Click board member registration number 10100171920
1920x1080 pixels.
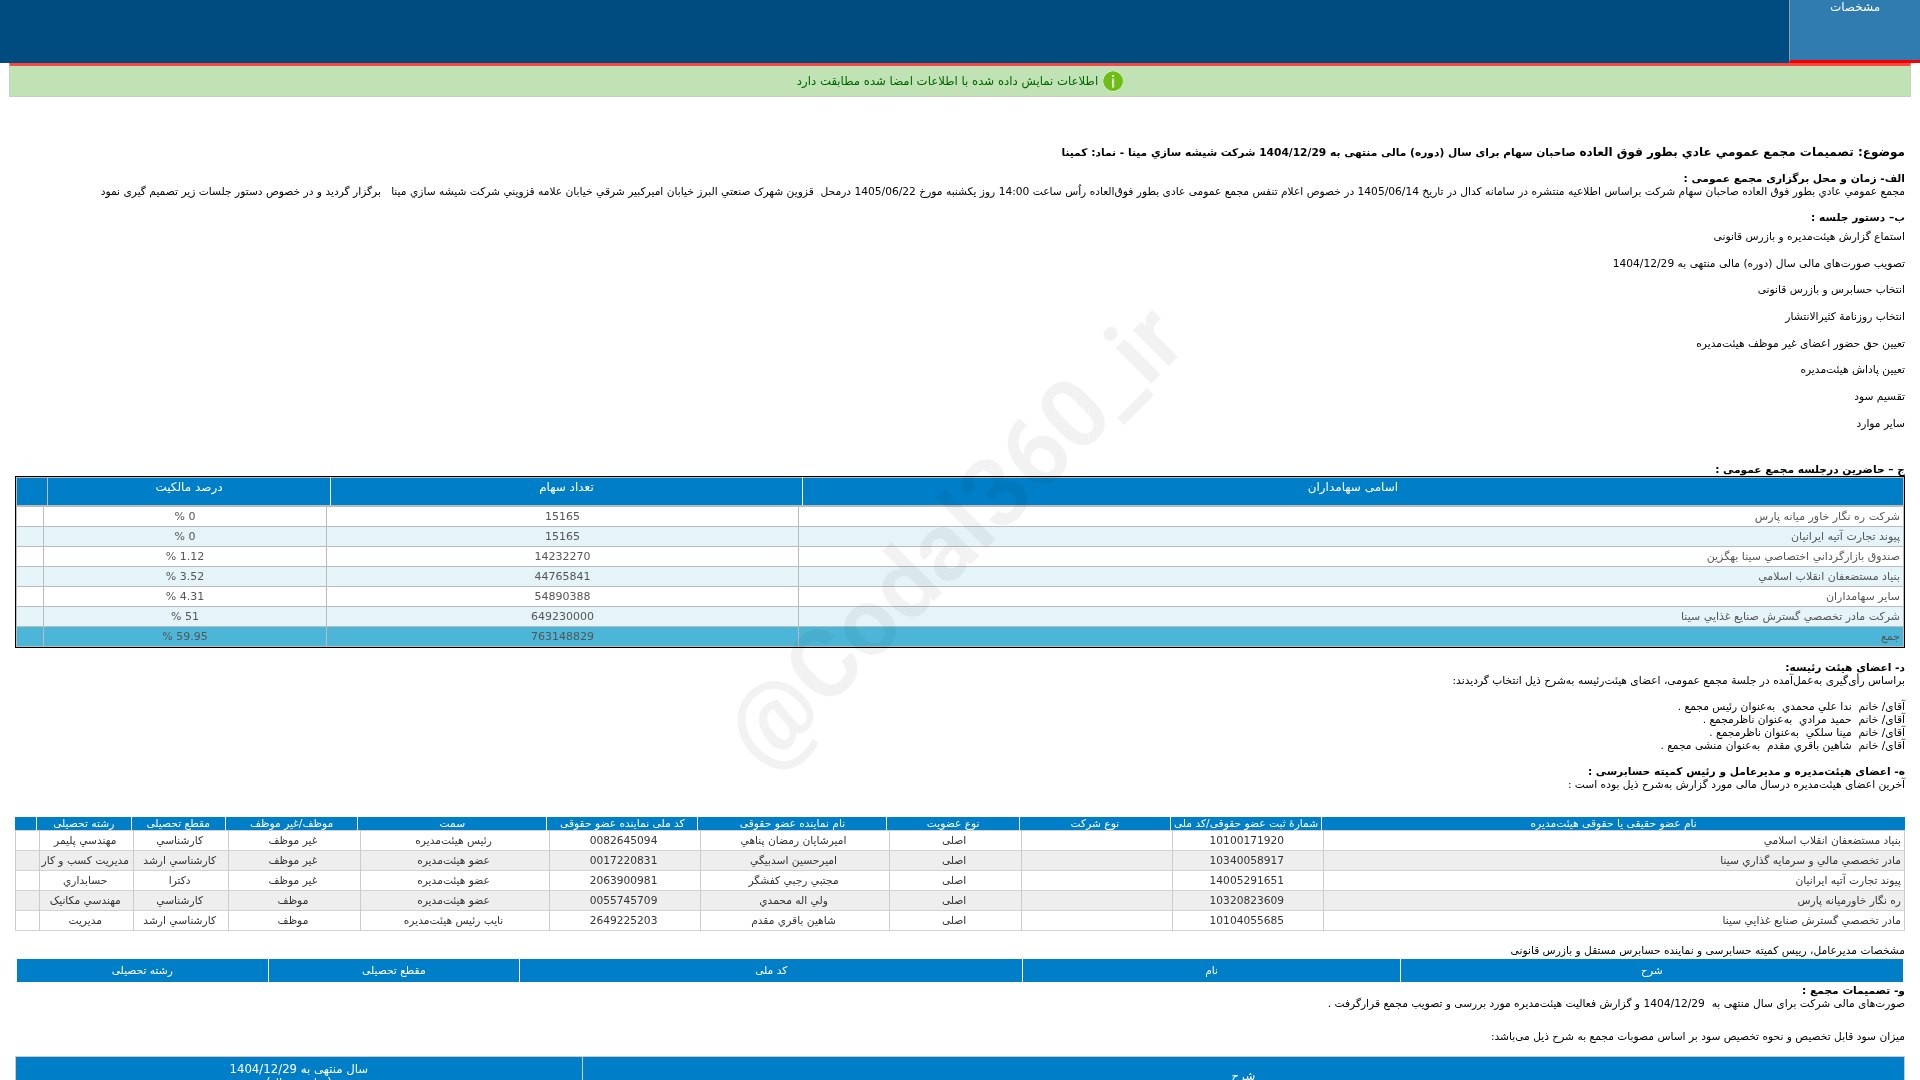click(1246, 841)
